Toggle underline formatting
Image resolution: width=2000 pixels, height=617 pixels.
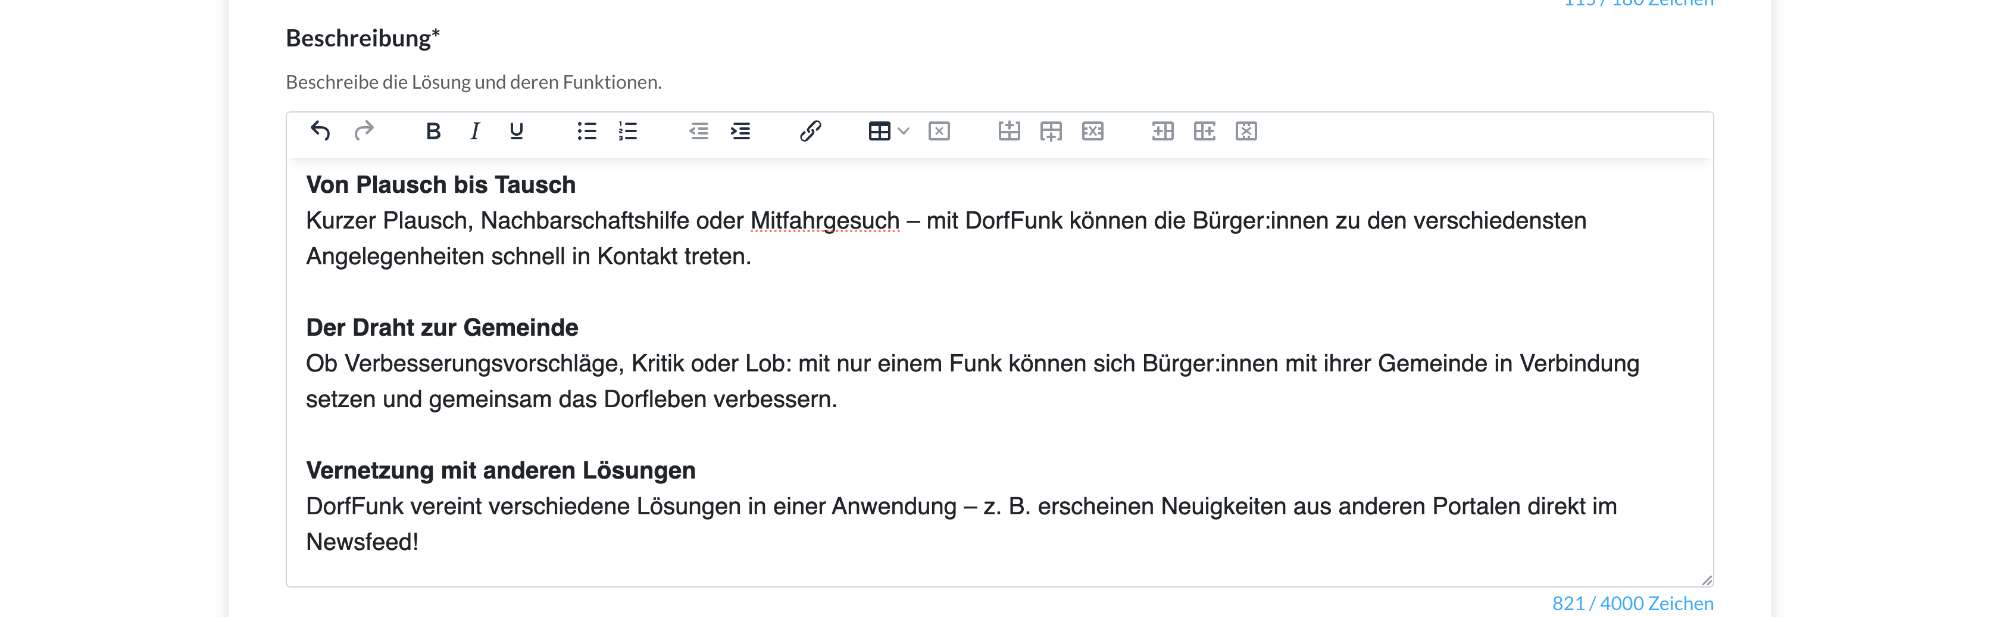coord(516,131)
